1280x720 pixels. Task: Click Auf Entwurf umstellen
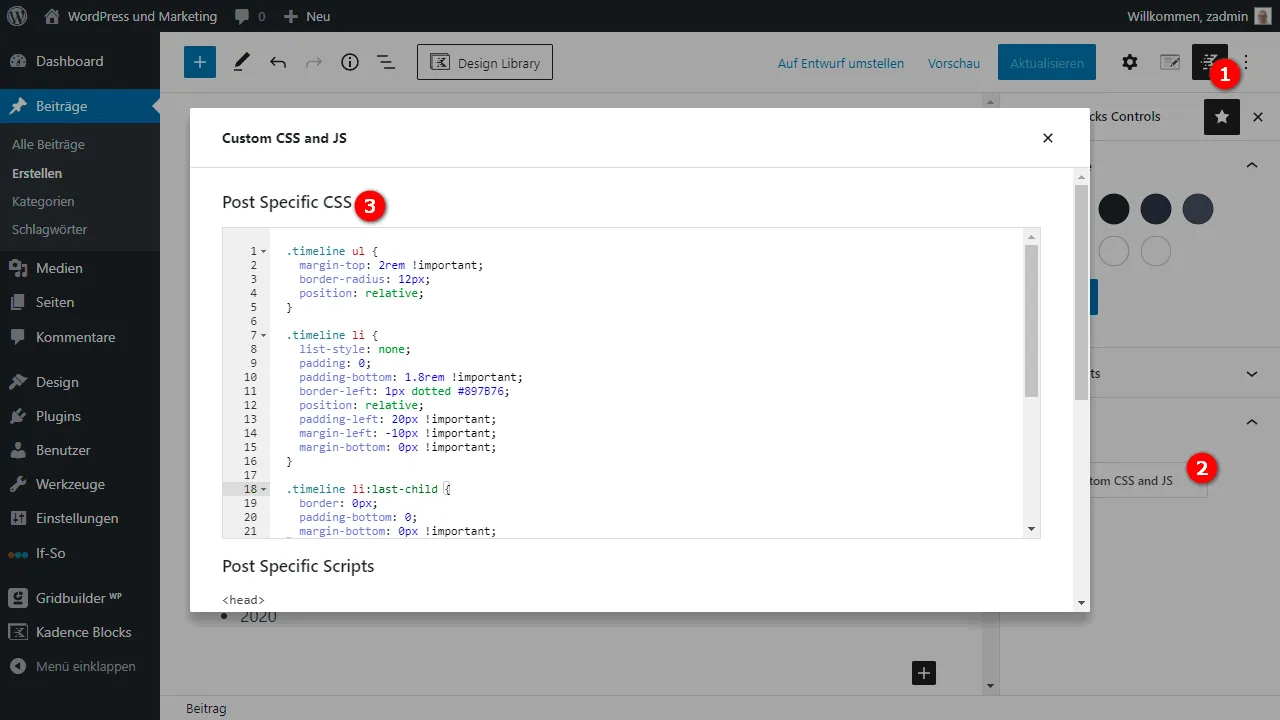point(841,63)
